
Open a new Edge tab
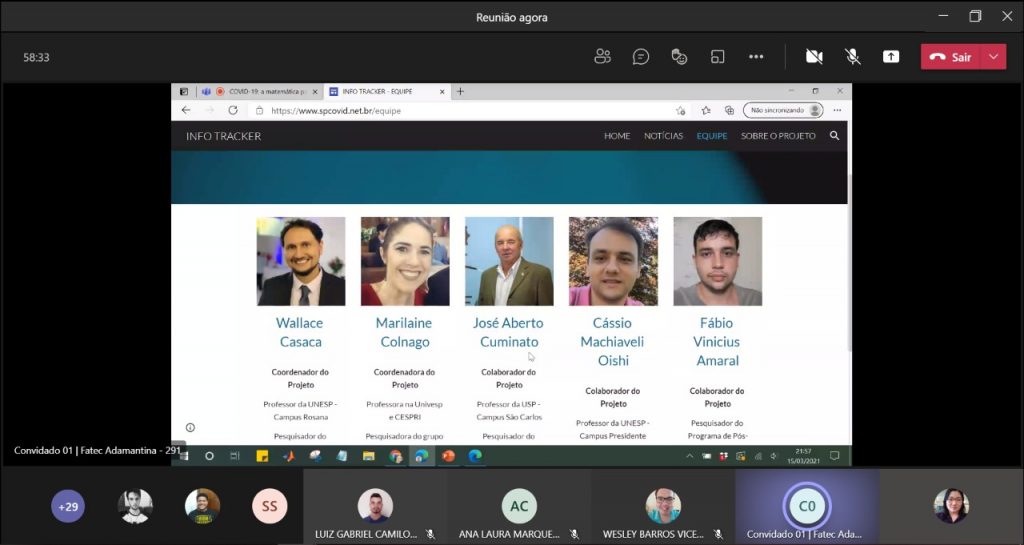[x=460, y=91]
